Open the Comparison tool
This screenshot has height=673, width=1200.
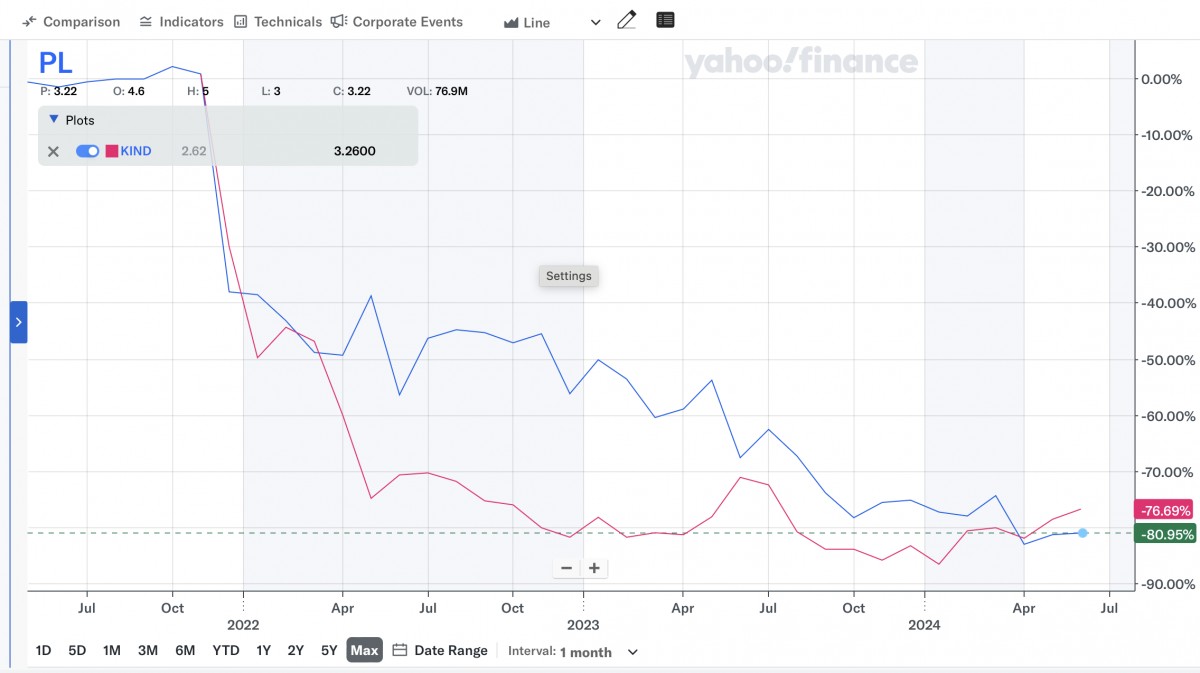[x=70, y=21]
